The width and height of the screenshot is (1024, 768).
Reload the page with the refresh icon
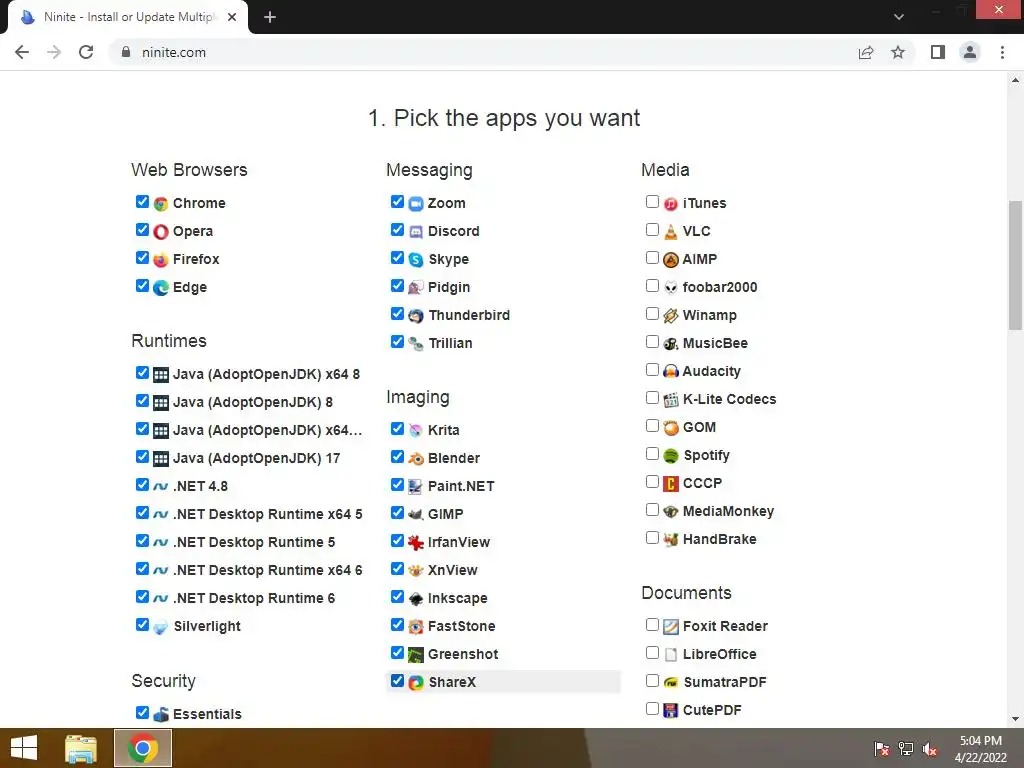pos(86,52)
